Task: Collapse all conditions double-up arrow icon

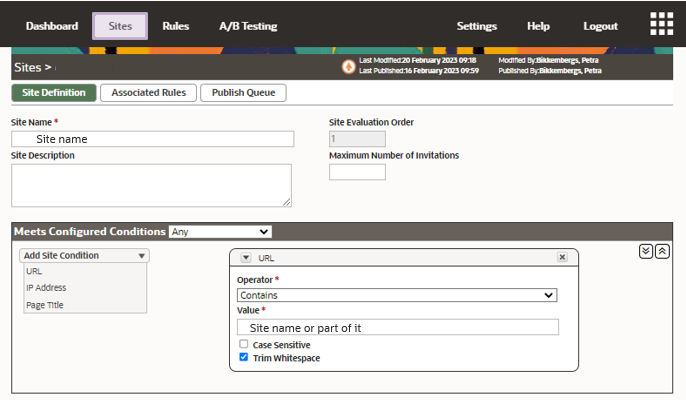Action: 662,251
